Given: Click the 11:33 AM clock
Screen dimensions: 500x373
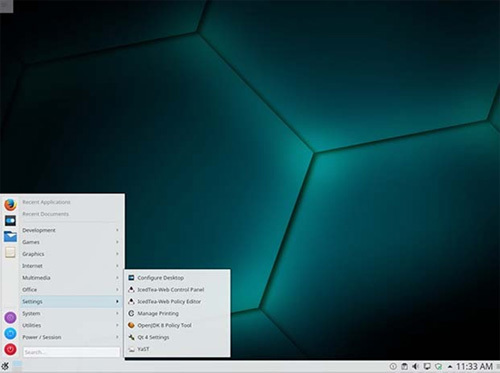Looking at the screenshot, I should (474, 367).
